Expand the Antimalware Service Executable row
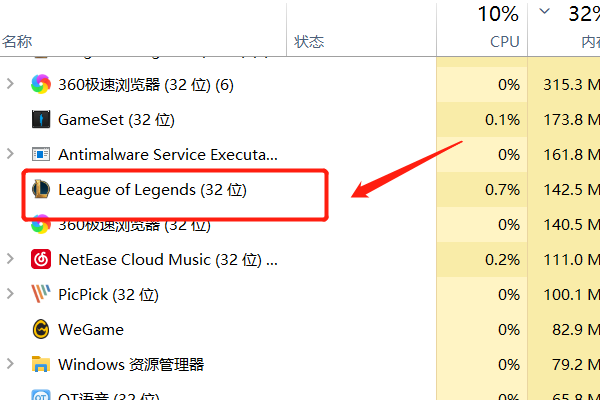 point(10,154)
